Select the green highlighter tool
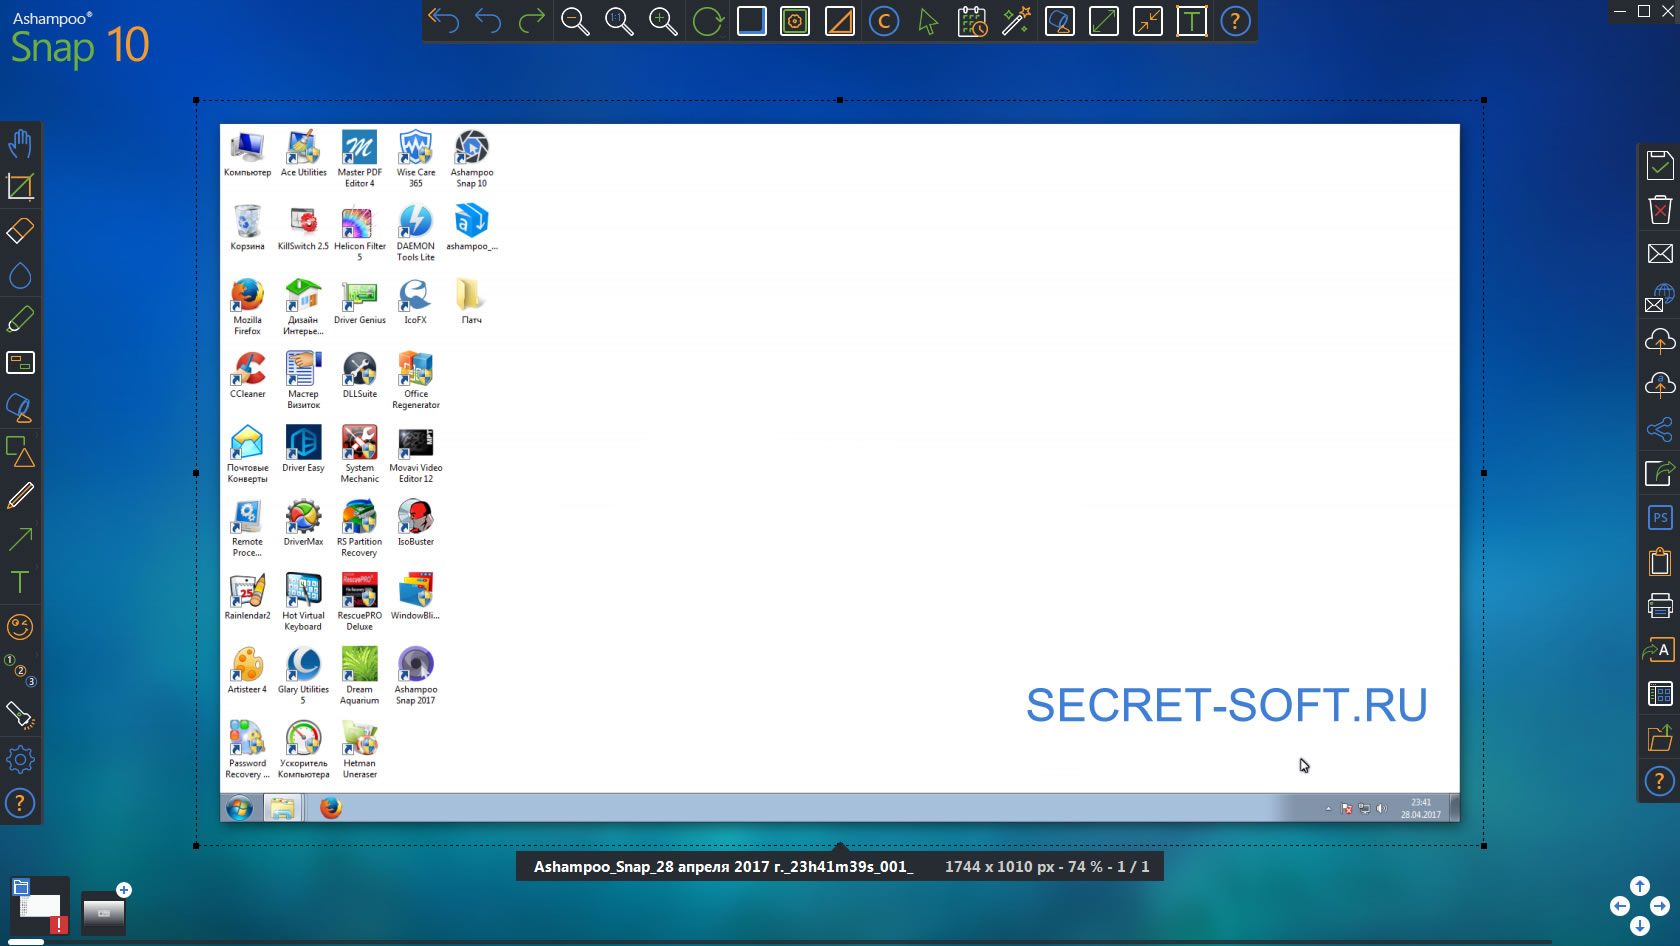This screenshot has height=946, width=1680. coord(20,319)
